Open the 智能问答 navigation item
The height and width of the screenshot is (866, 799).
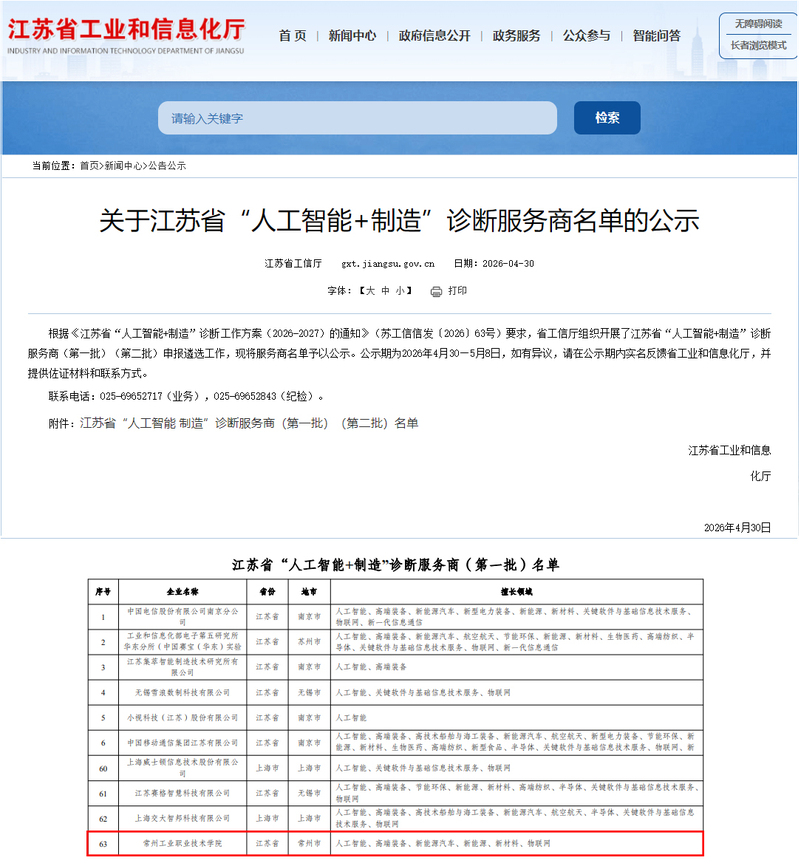click(x=657, y=36)
